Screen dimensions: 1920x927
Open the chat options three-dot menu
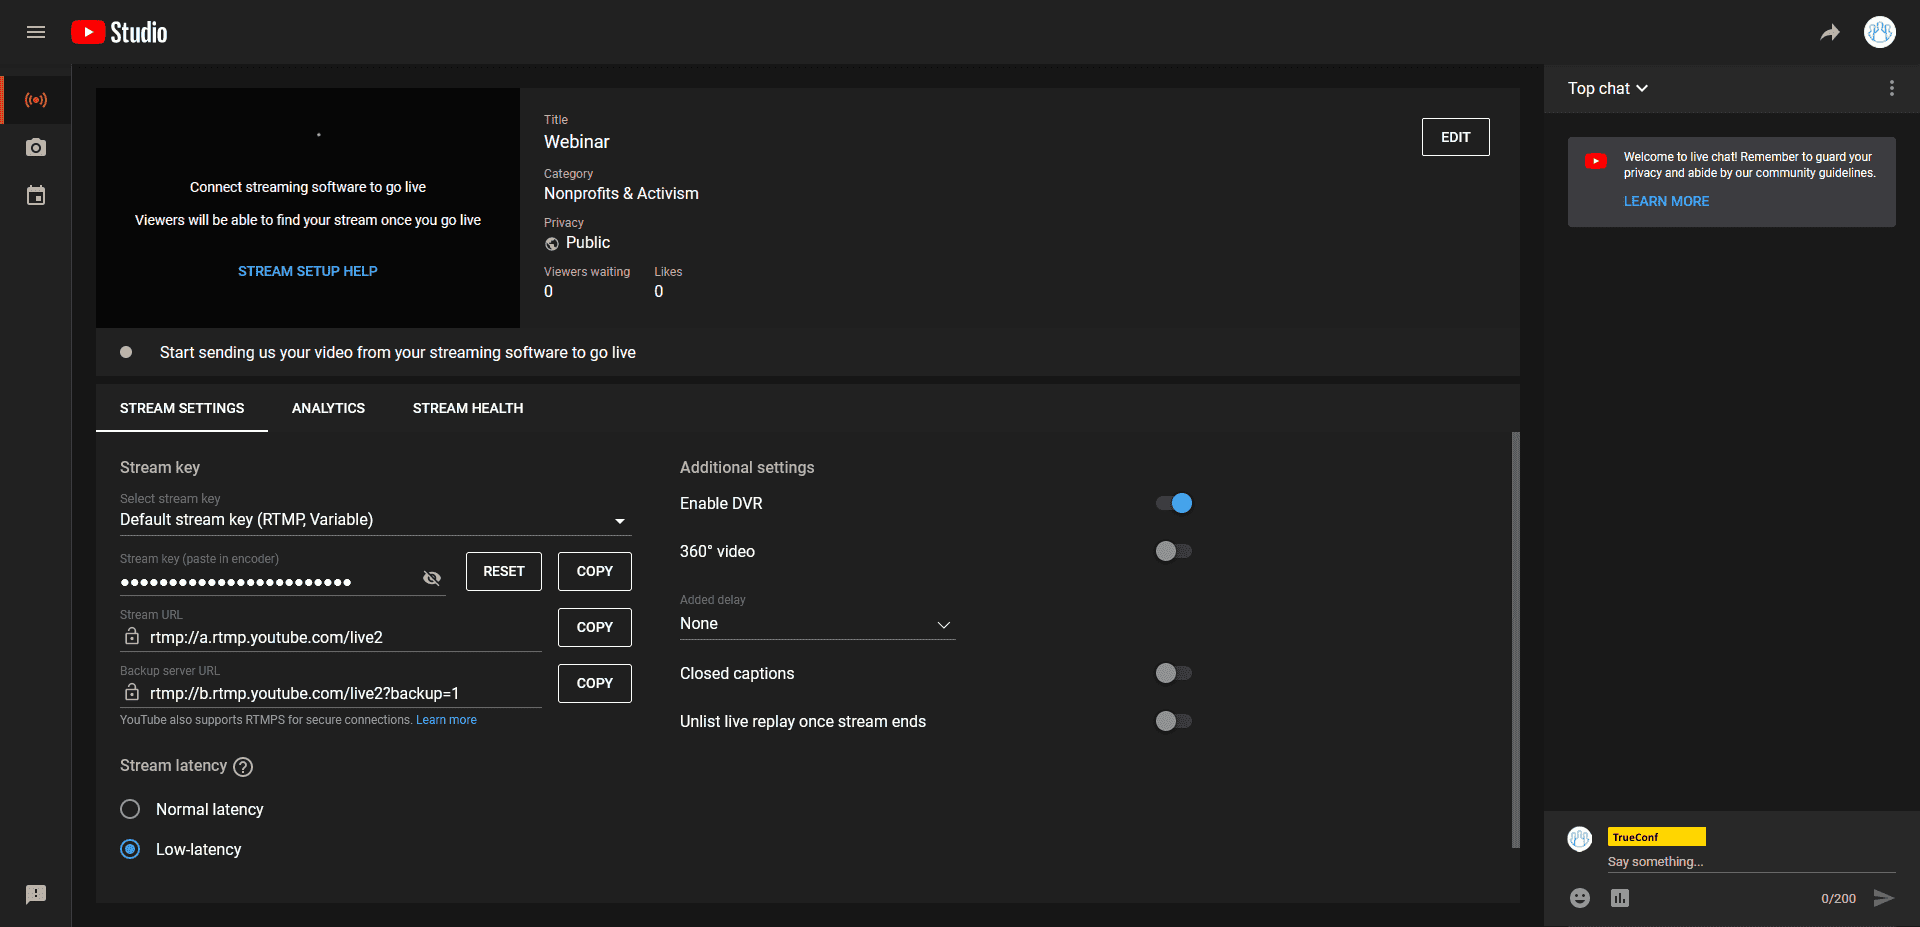[x=1891, y=88]
